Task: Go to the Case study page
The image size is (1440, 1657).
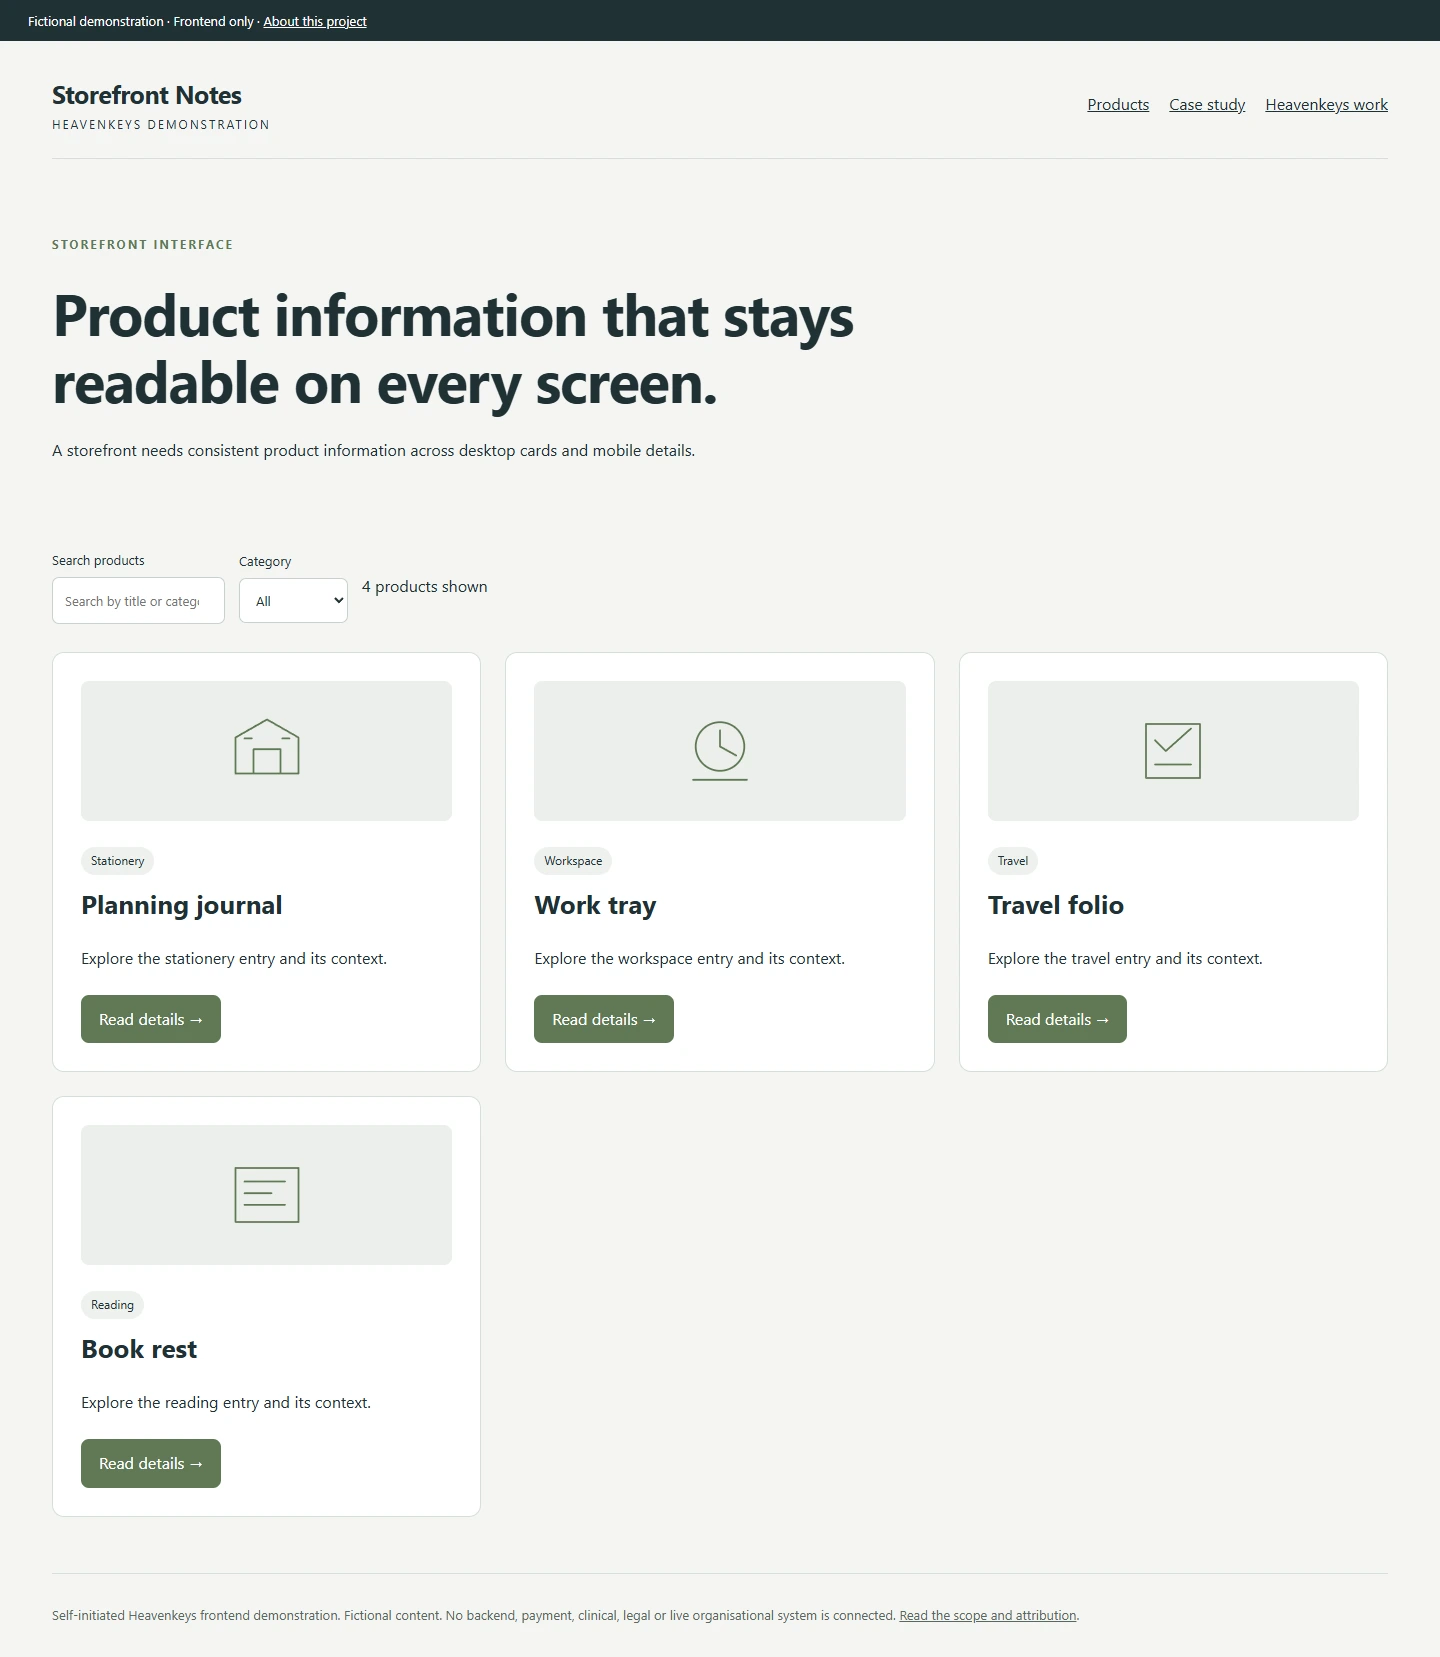Action: coord(1207,105)
